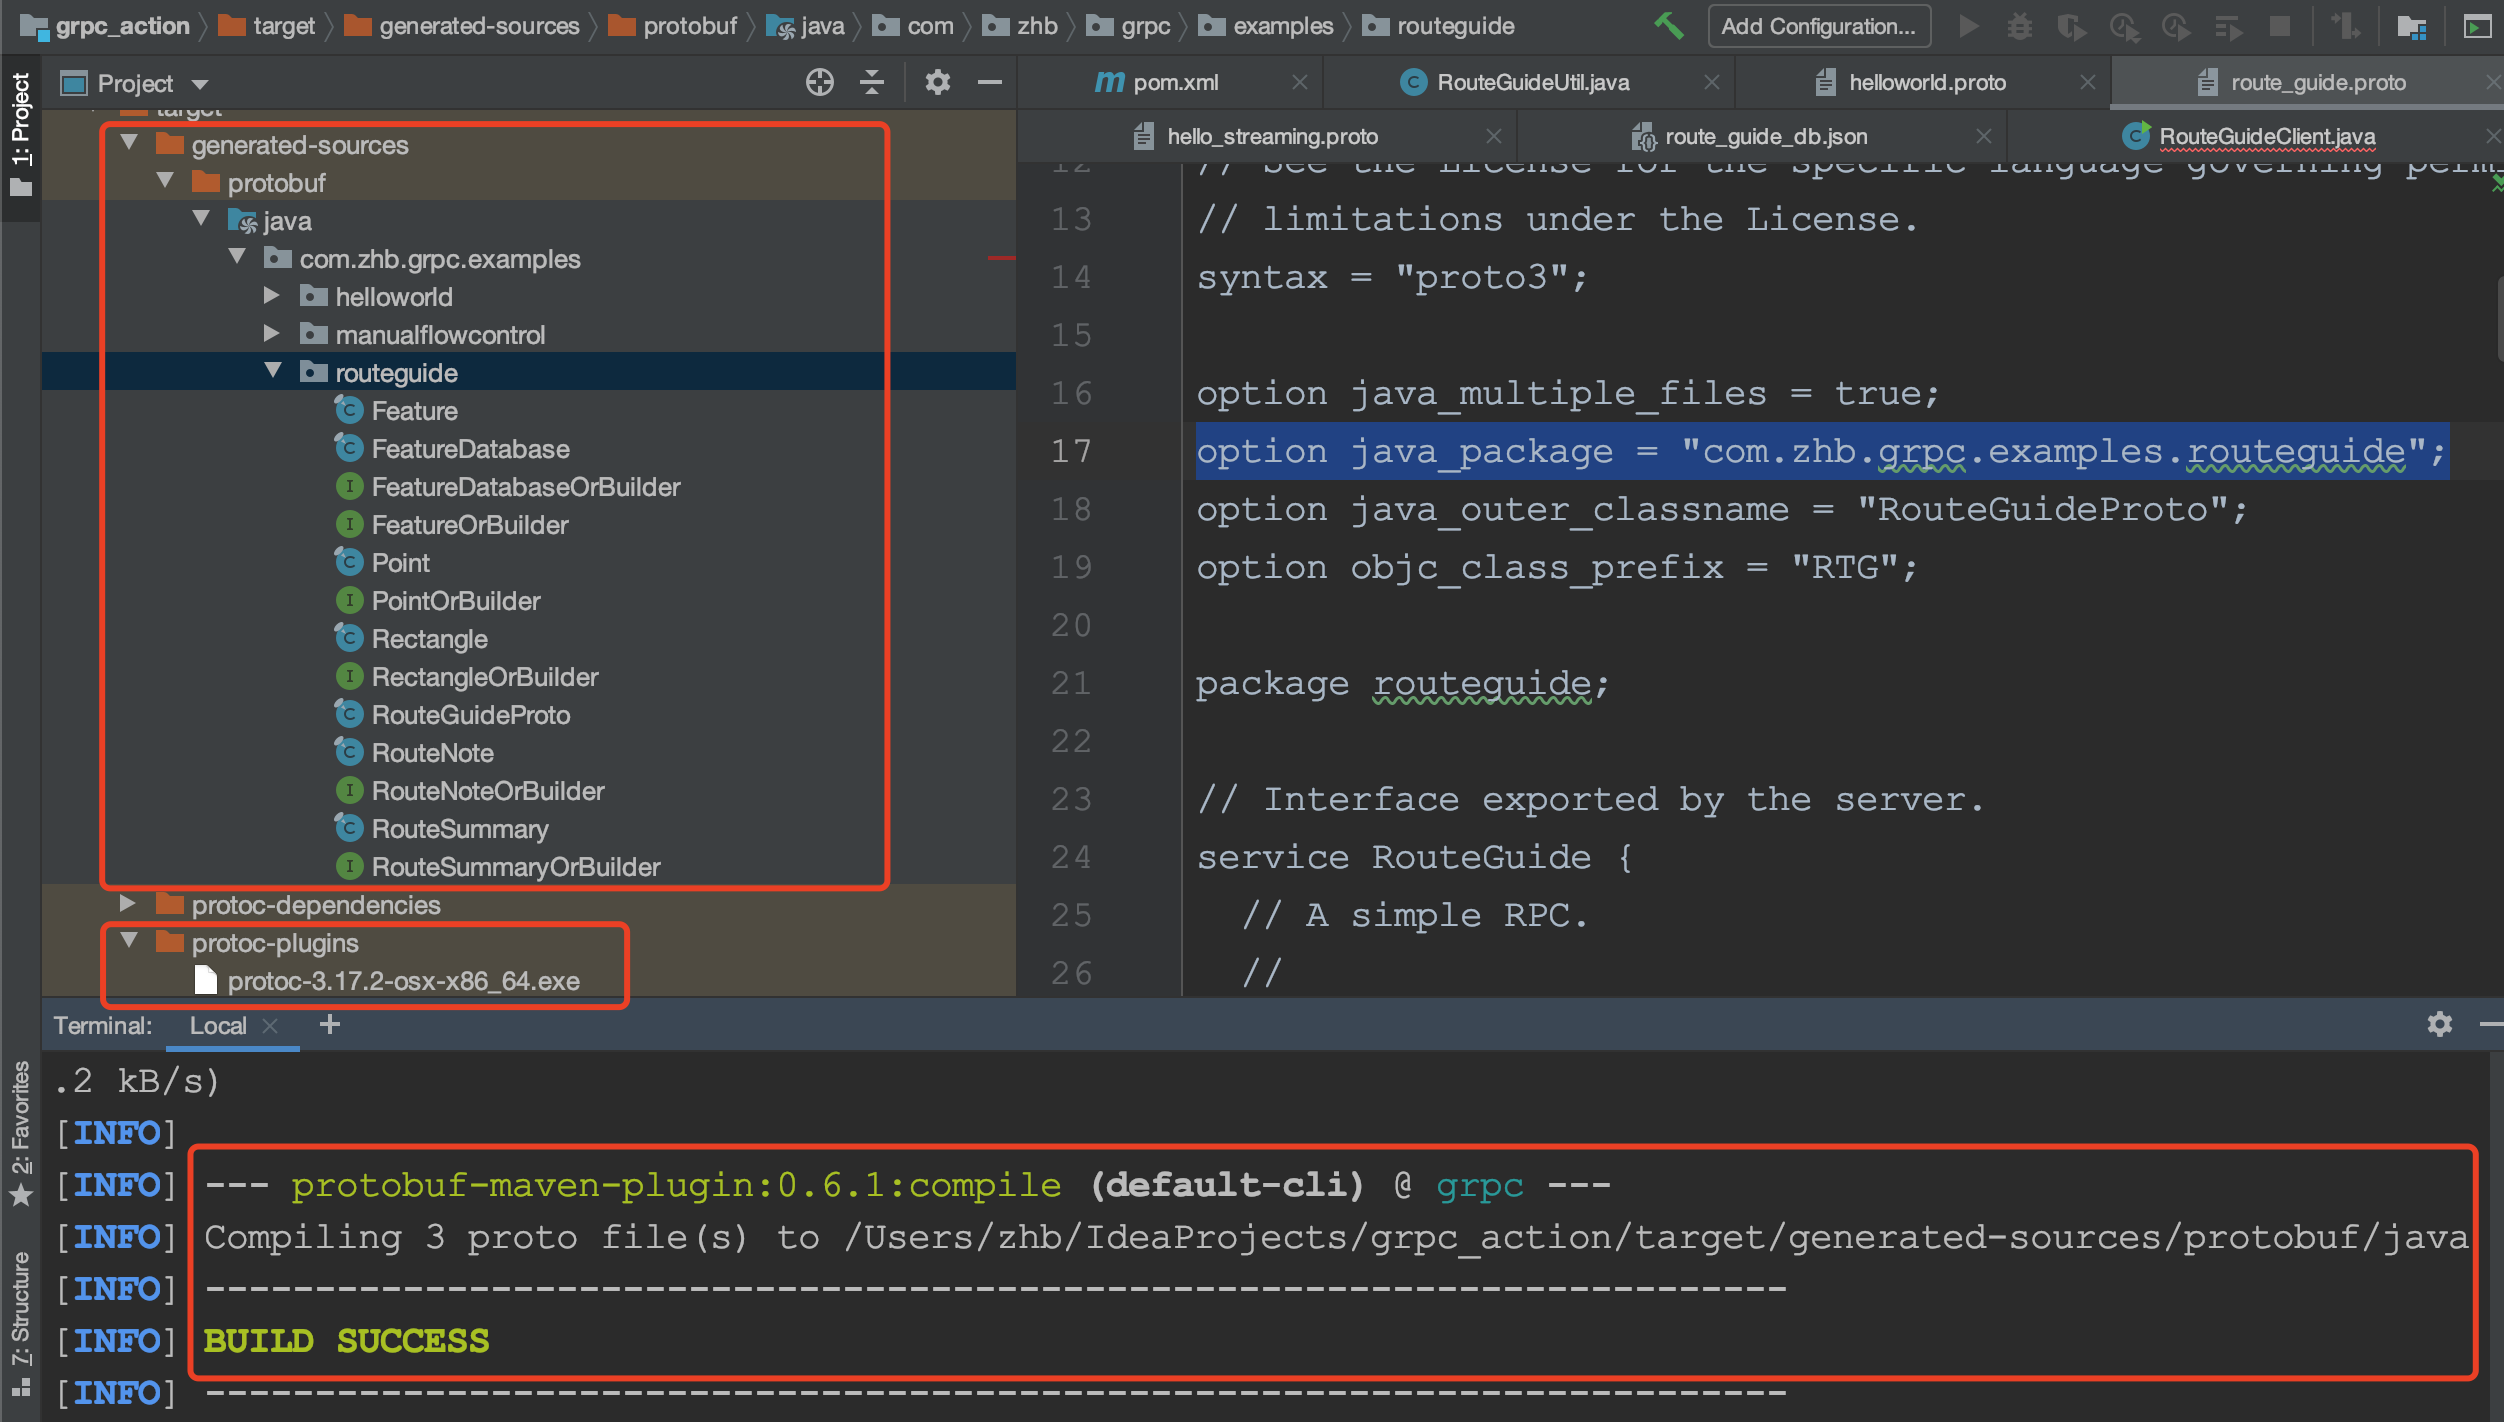Click the Run play icon in toolbar
The image size is (2504, 1422).
1968,26
